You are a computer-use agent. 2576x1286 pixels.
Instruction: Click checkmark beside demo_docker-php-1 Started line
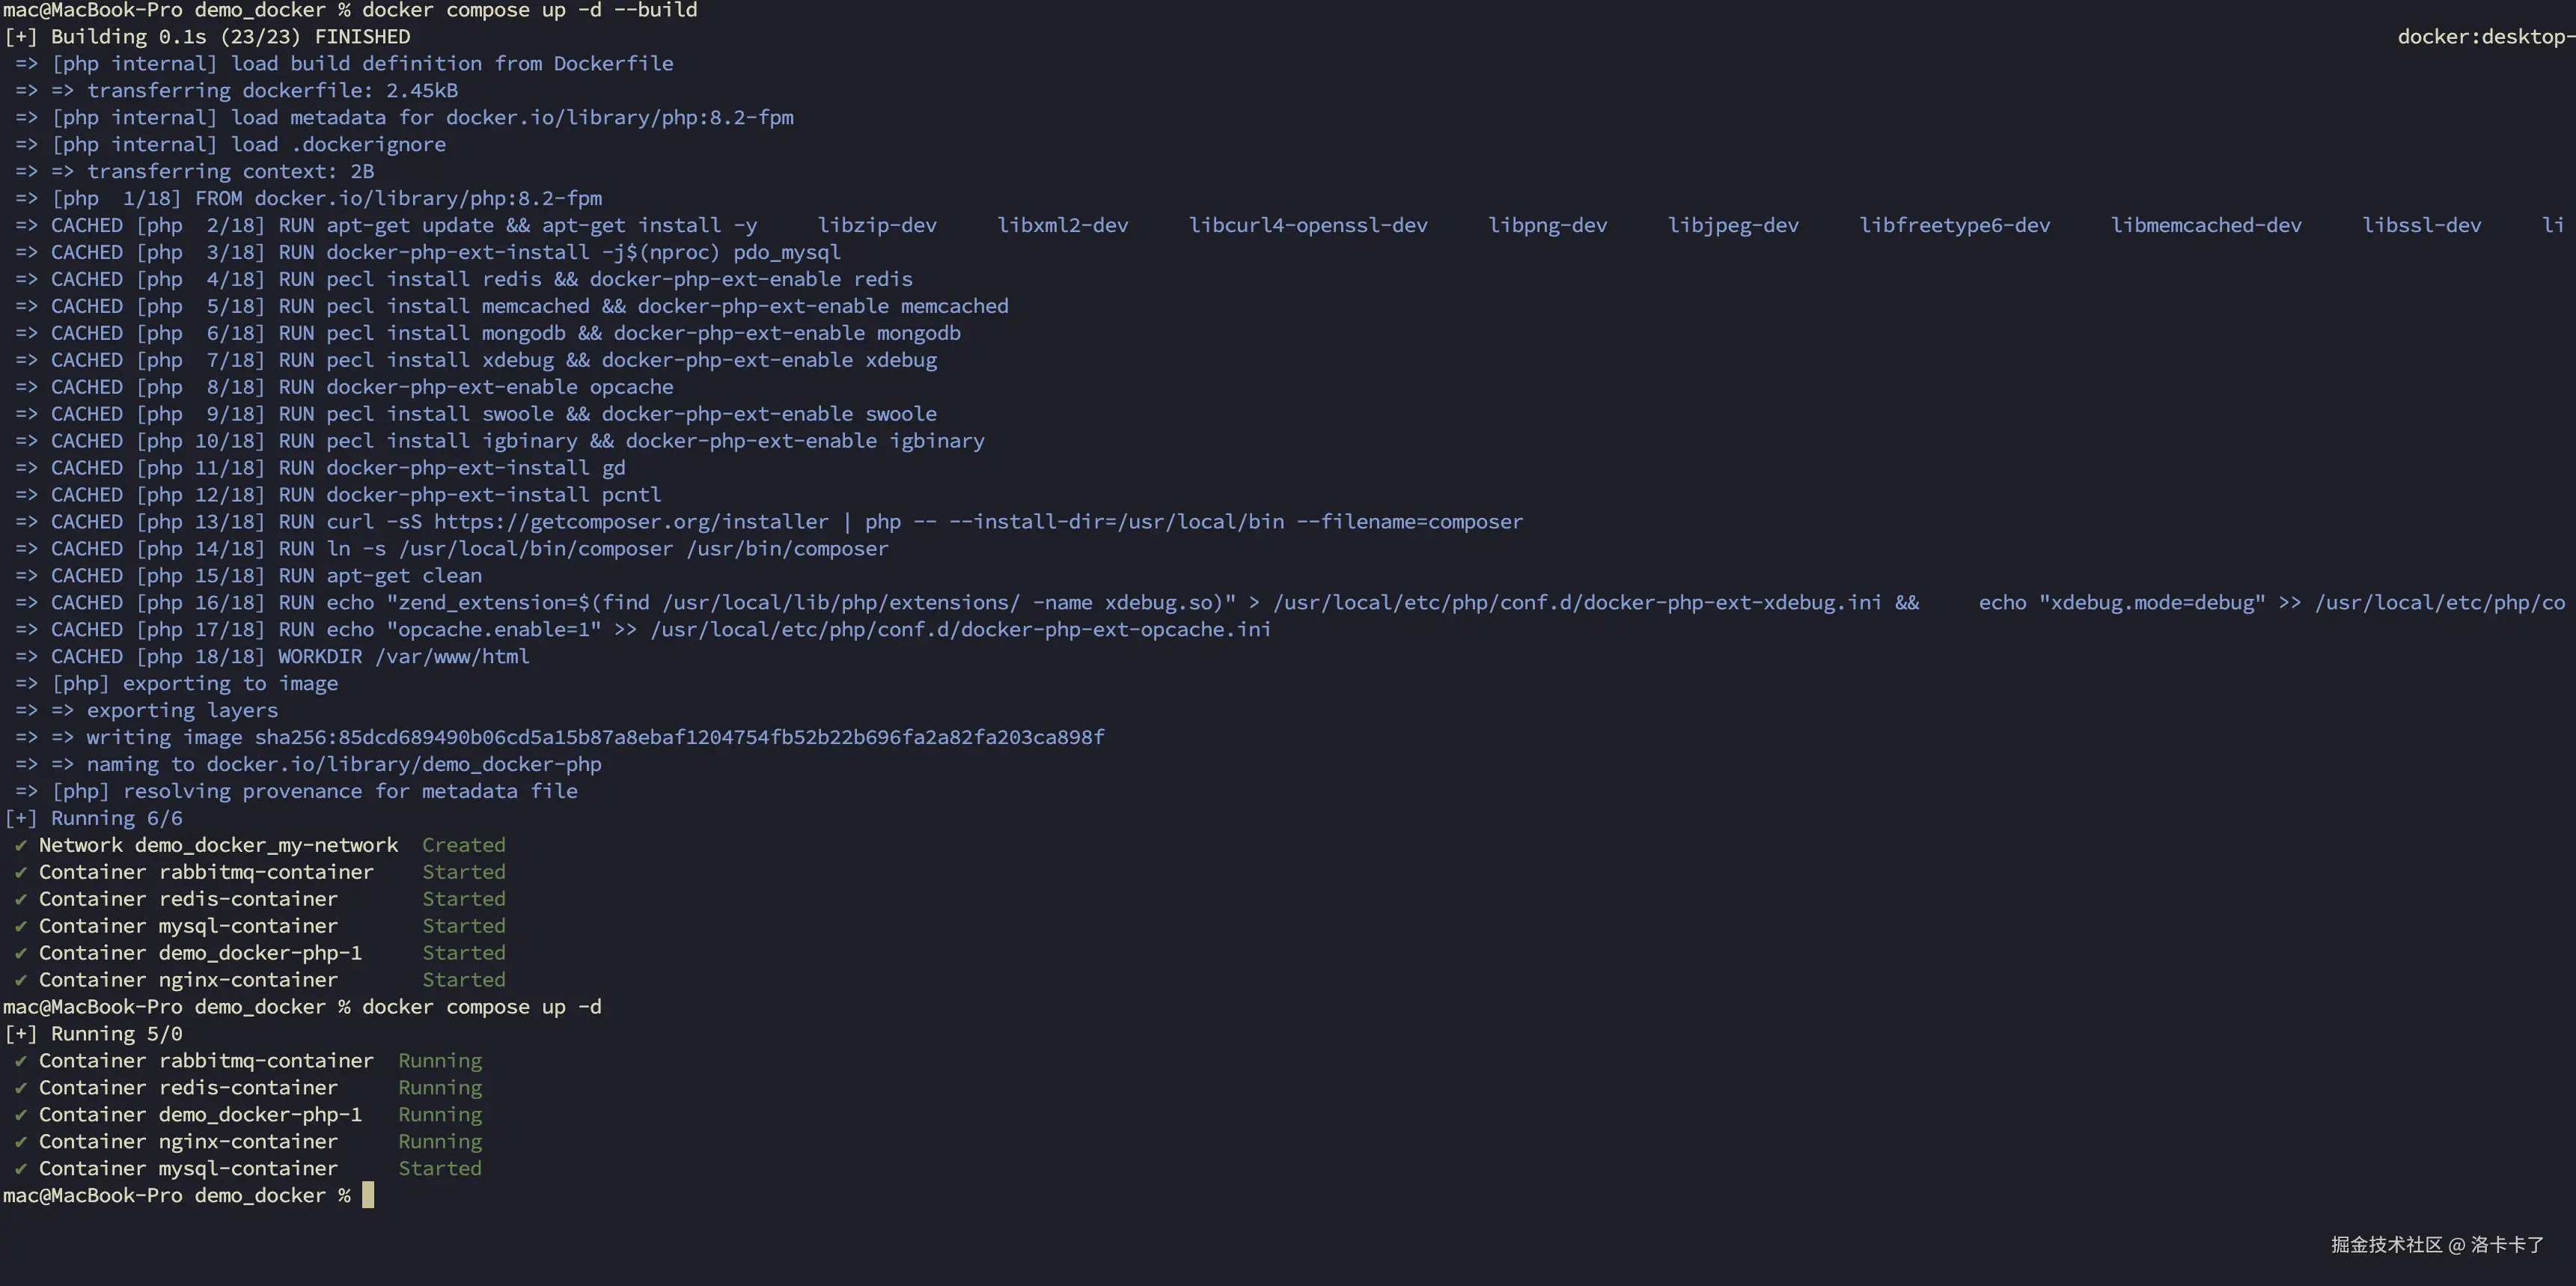click(20, 954)
